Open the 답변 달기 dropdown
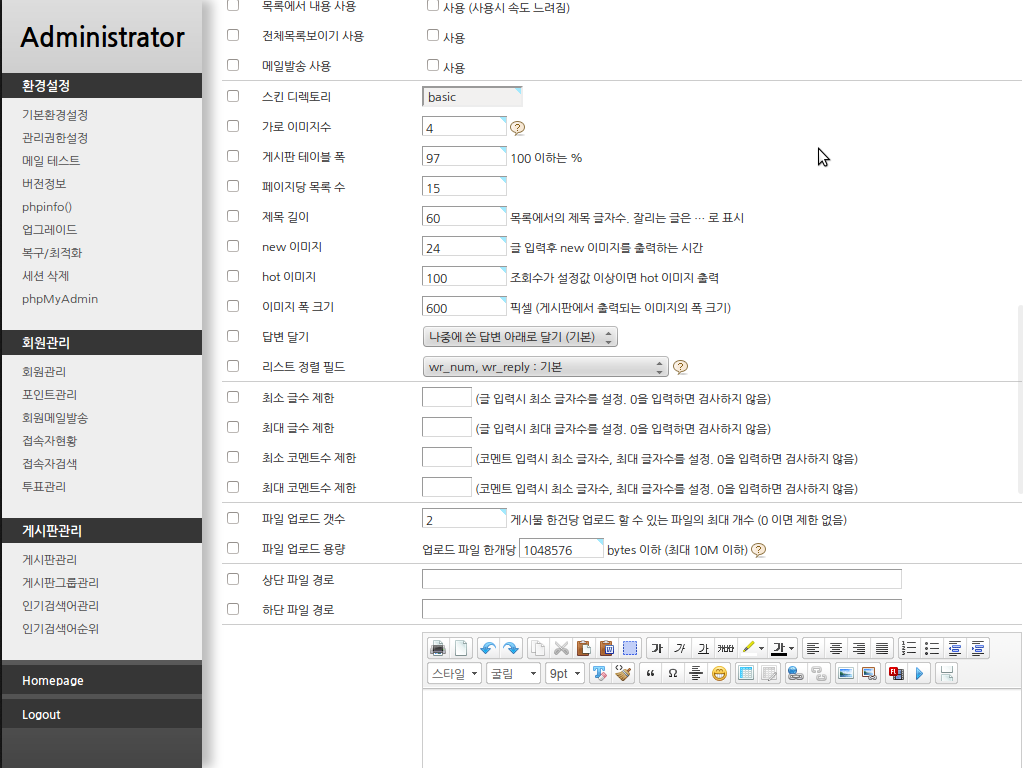 point(520,337)
